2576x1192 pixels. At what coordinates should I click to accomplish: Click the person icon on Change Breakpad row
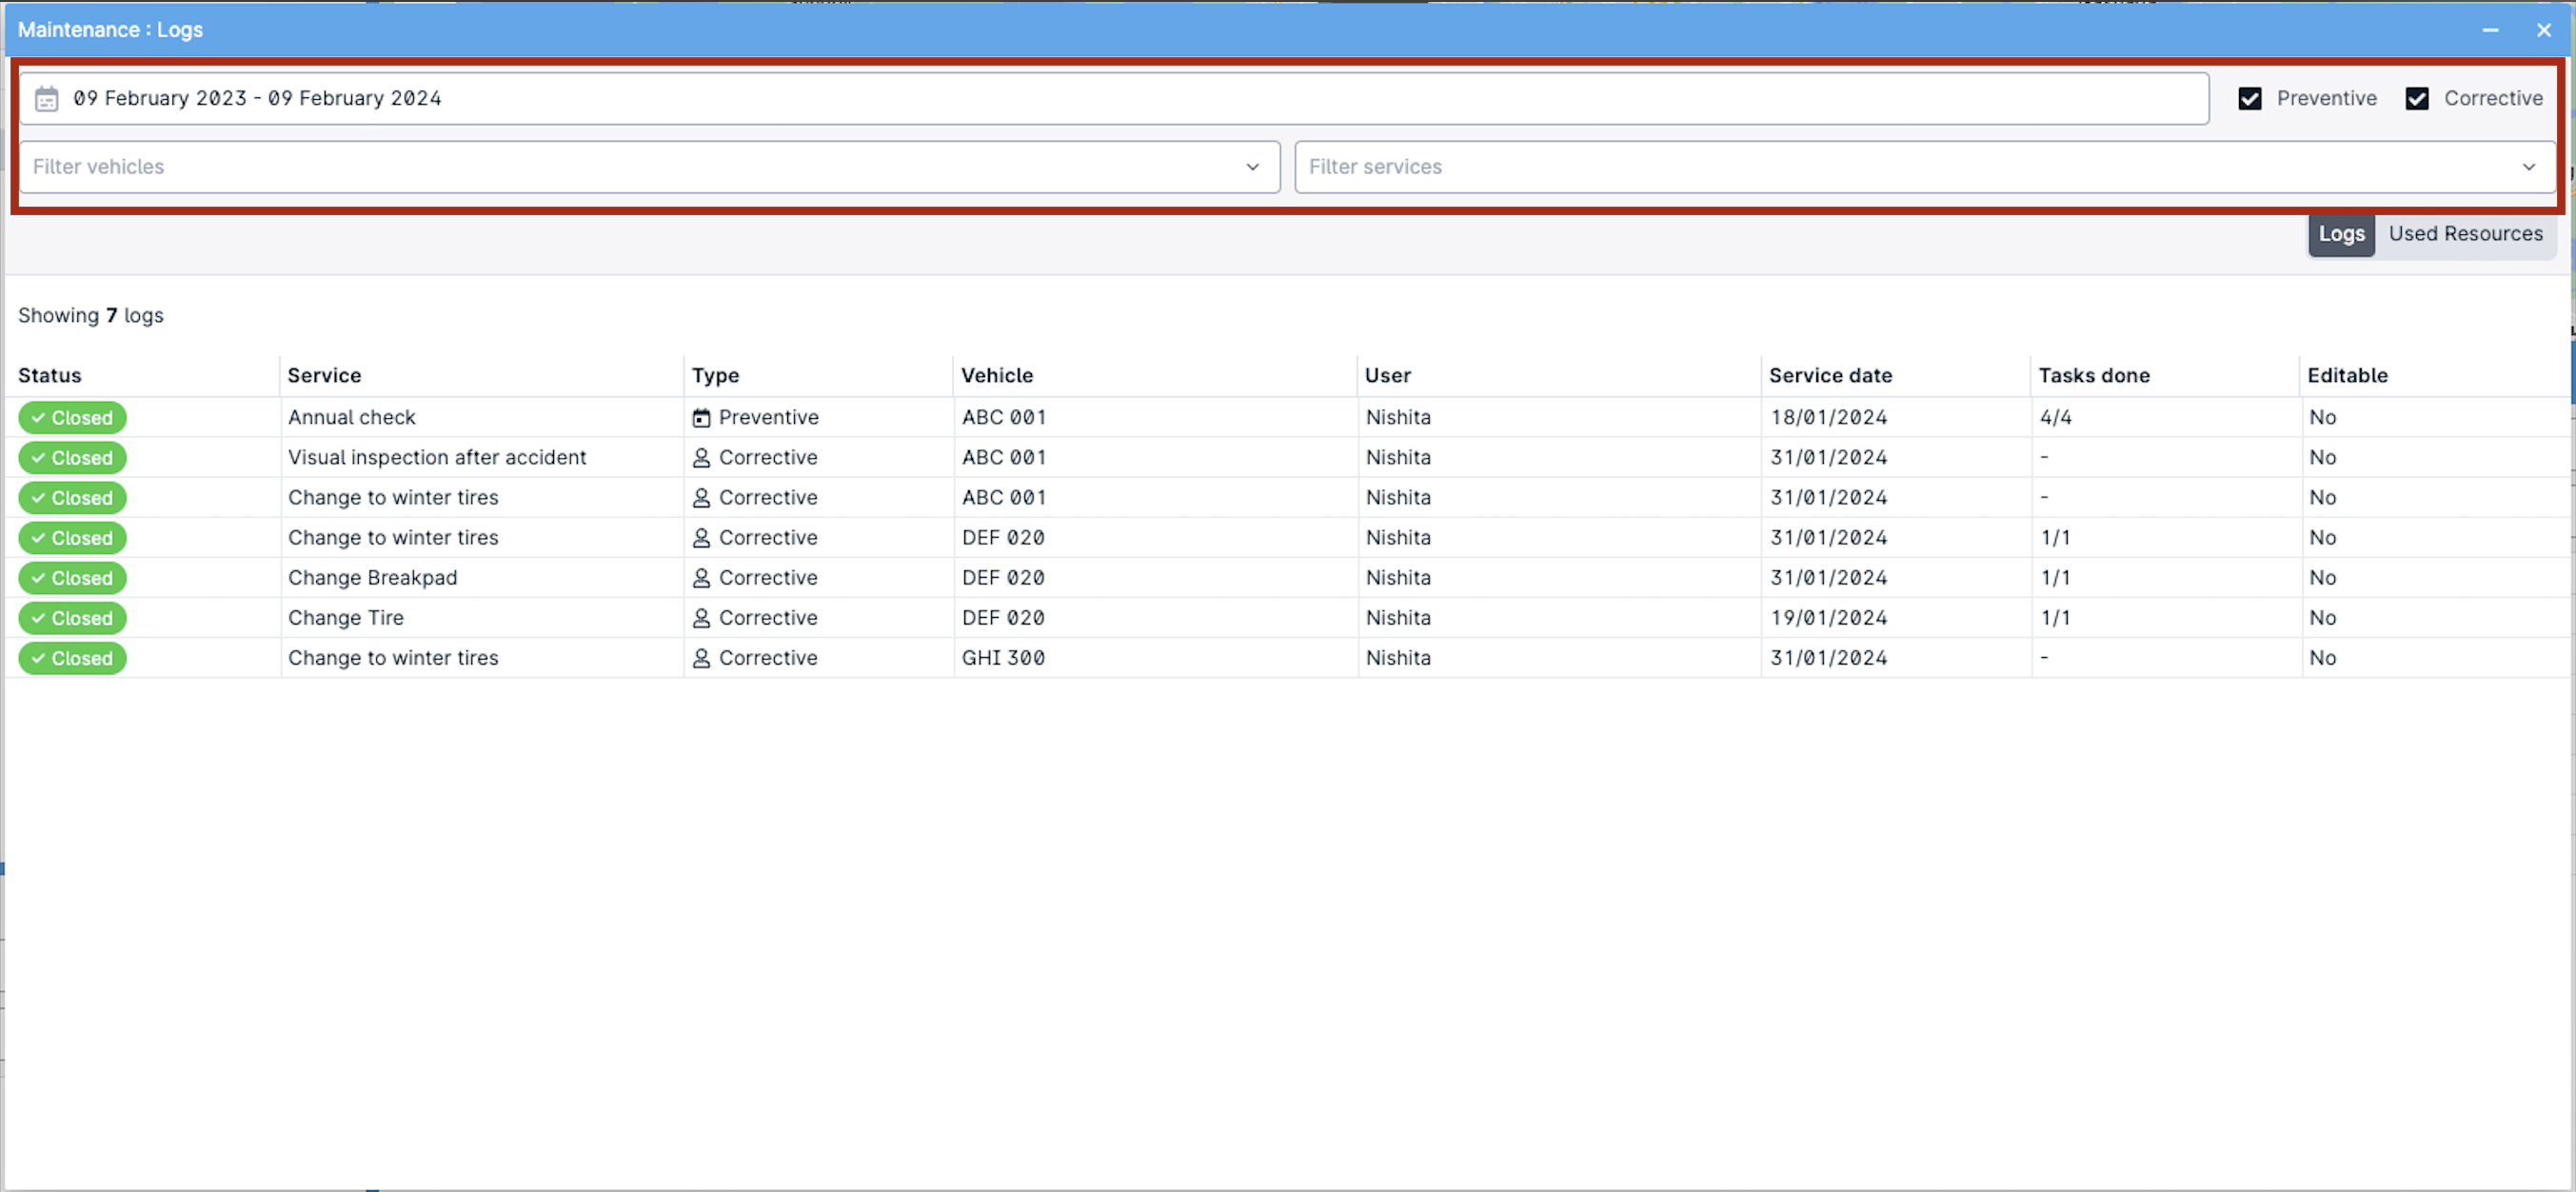pyautogui.click(x=702, y=577)
